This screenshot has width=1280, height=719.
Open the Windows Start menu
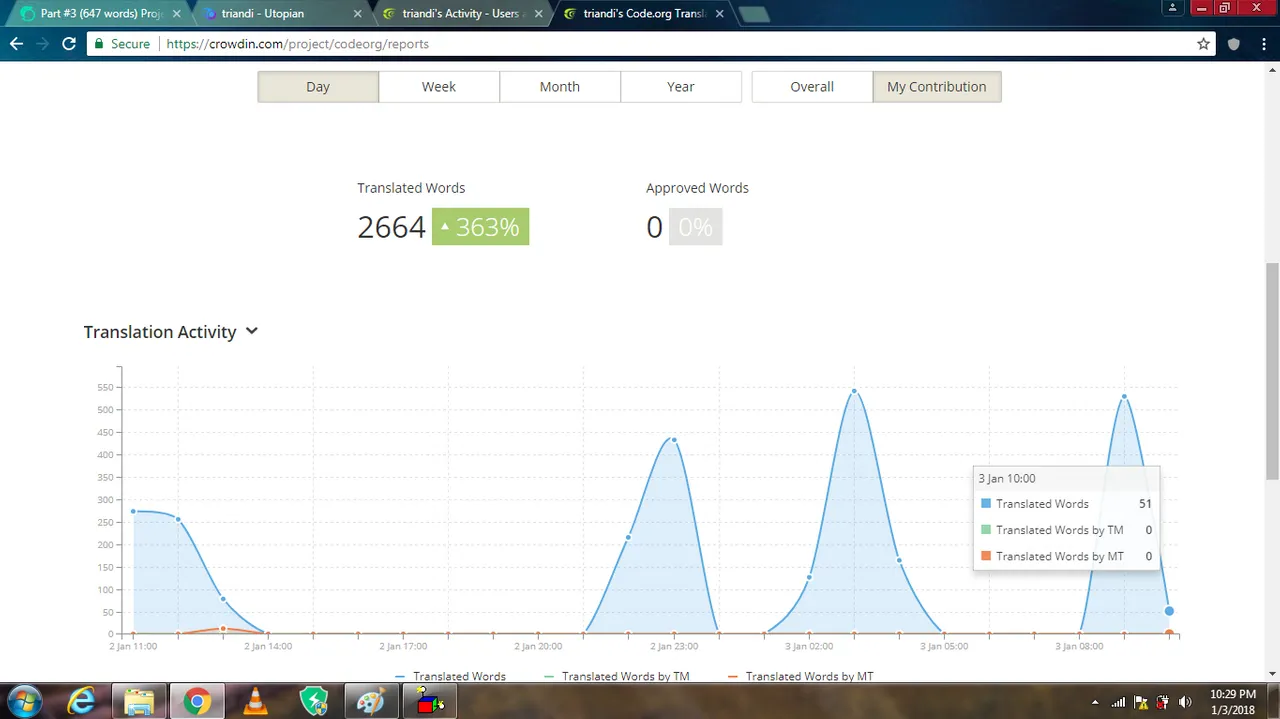tap(23, 701)
